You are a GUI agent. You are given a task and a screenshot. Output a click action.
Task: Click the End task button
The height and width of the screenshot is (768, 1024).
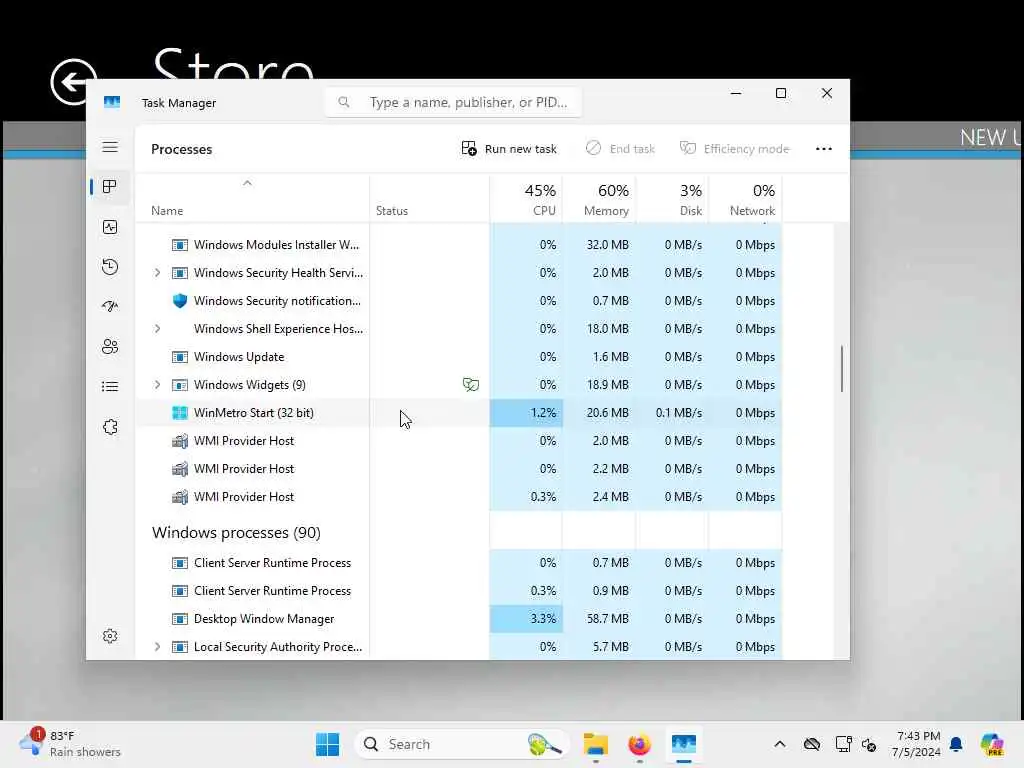click(620, 149)
